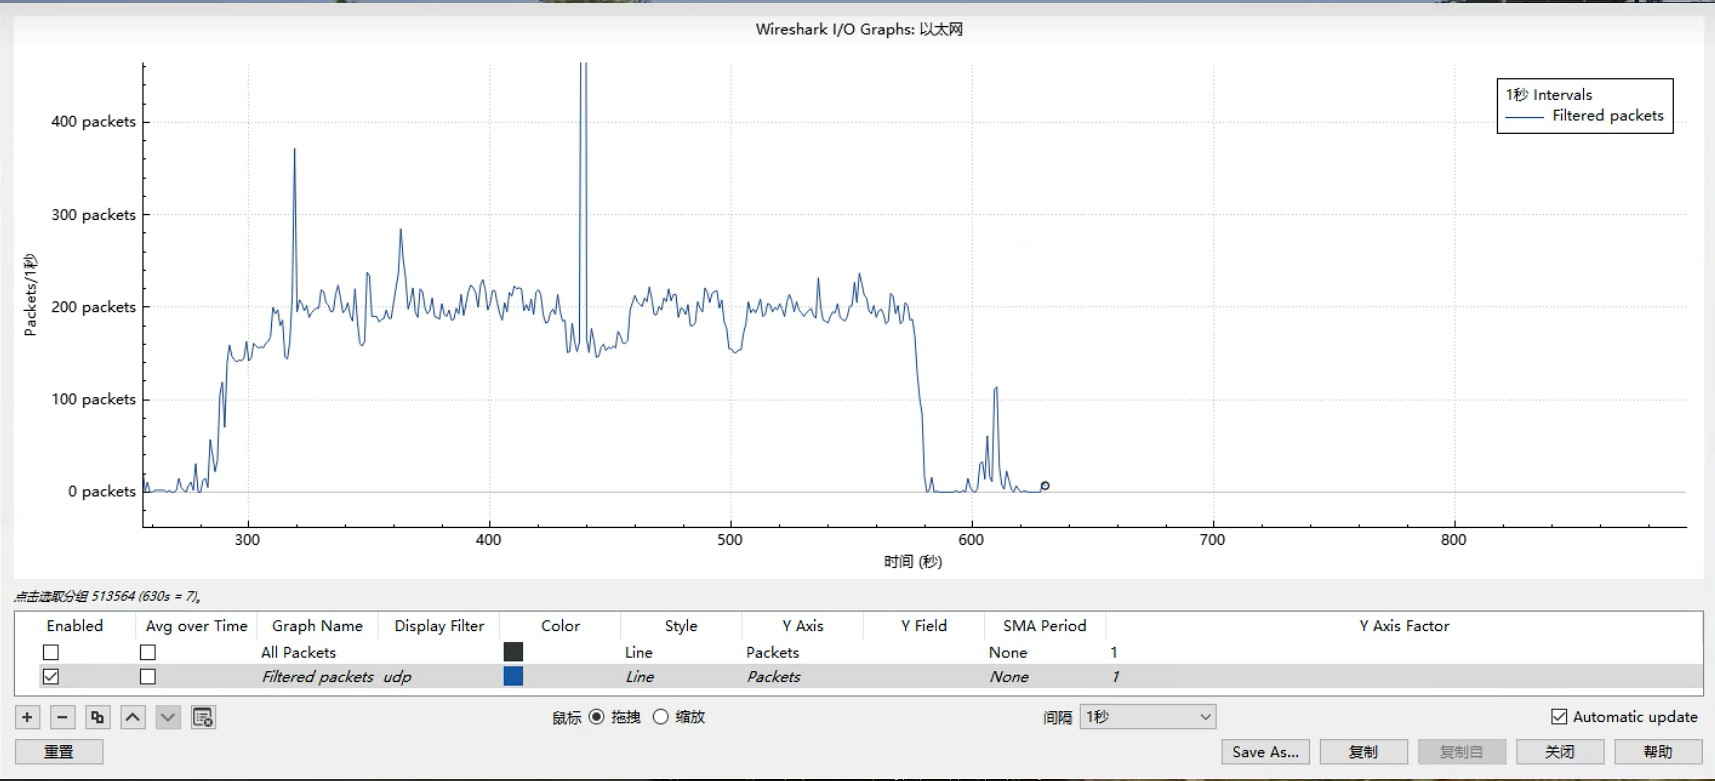Remove the selected graph with the minus button
This screenshot has width=1715, height=781.
coord(62,717)
